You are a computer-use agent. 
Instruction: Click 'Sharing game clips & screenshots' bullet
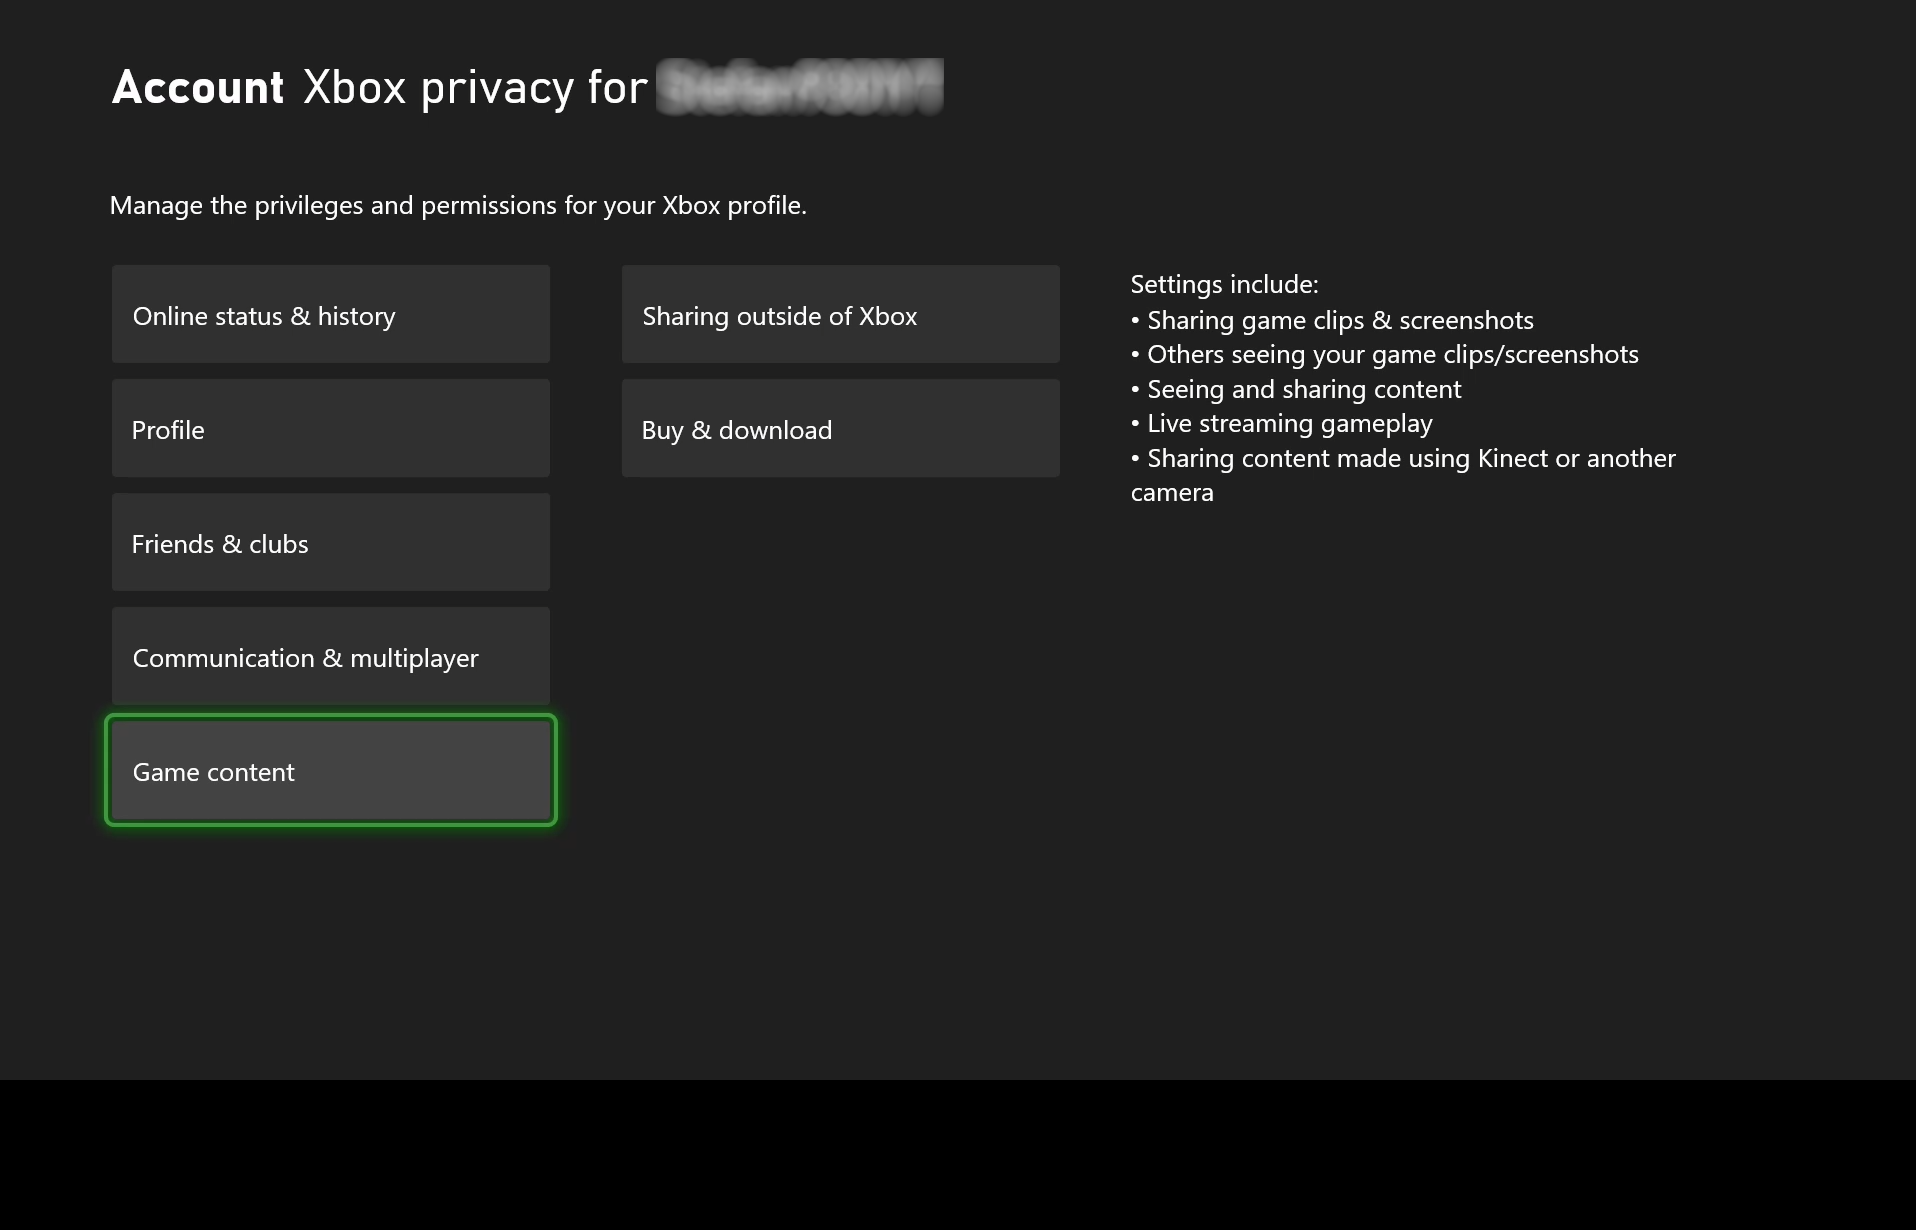click(1332, 320)
